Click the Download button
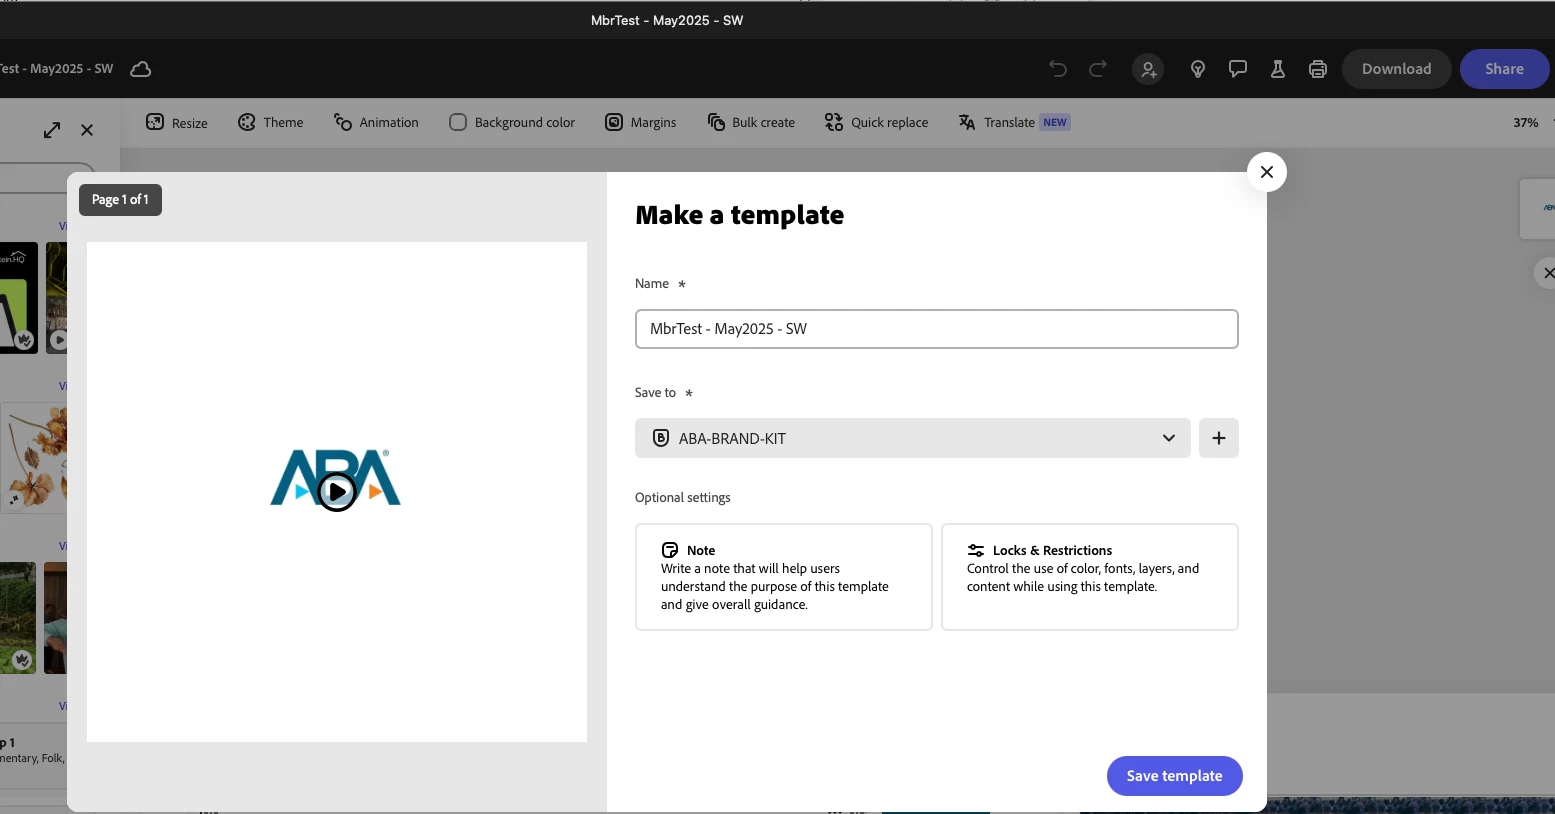Image resolution: width=1555 pixels, height=814 pixels. coord(1396,69)
